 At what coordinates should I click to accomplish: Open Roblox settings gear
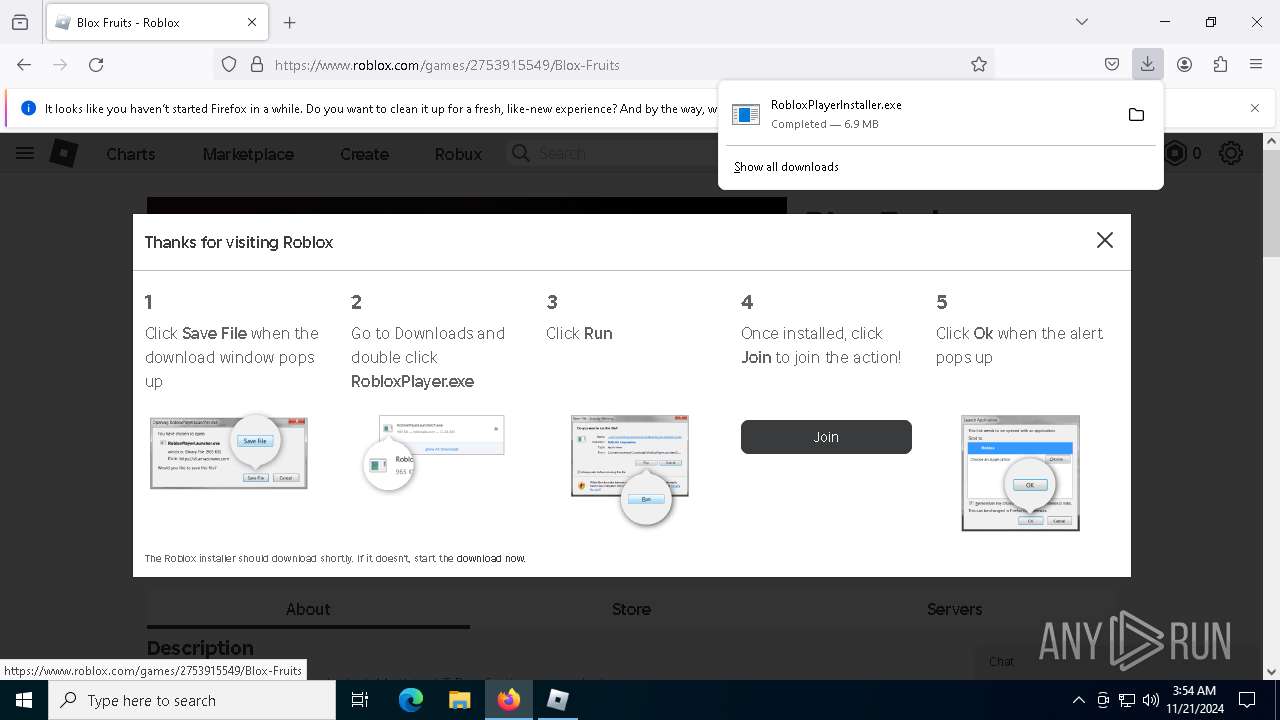(1231, 153)
